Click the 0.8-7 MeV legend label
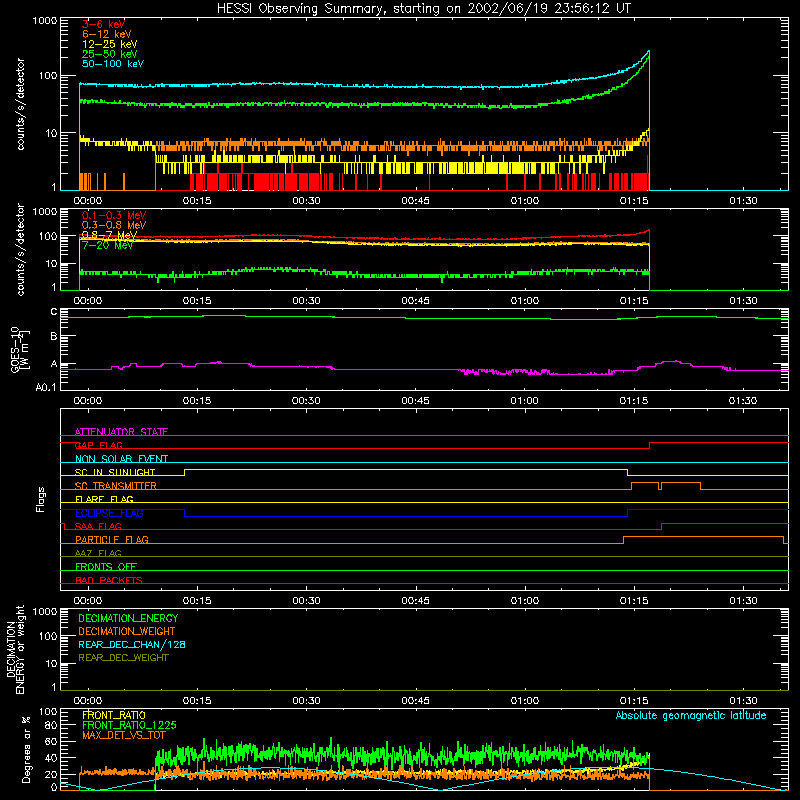This screenshot has width=800, height=800. point(109,235)
